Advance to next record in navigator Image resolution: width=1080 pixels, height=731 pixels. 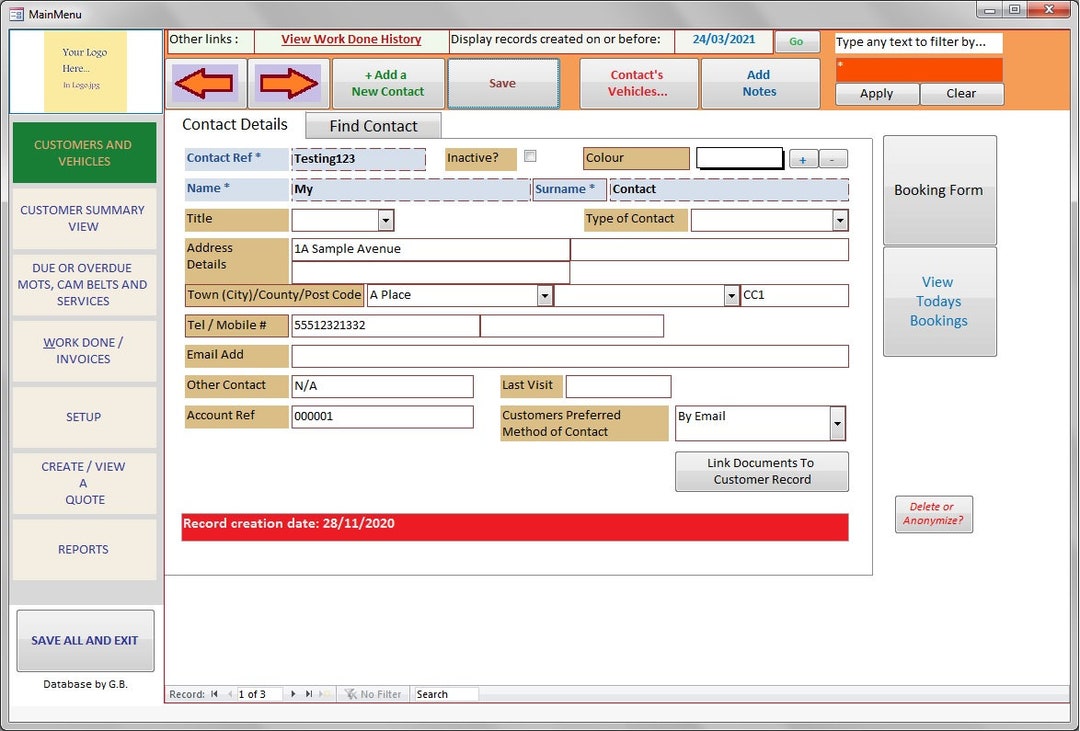[x=293, y=693]
